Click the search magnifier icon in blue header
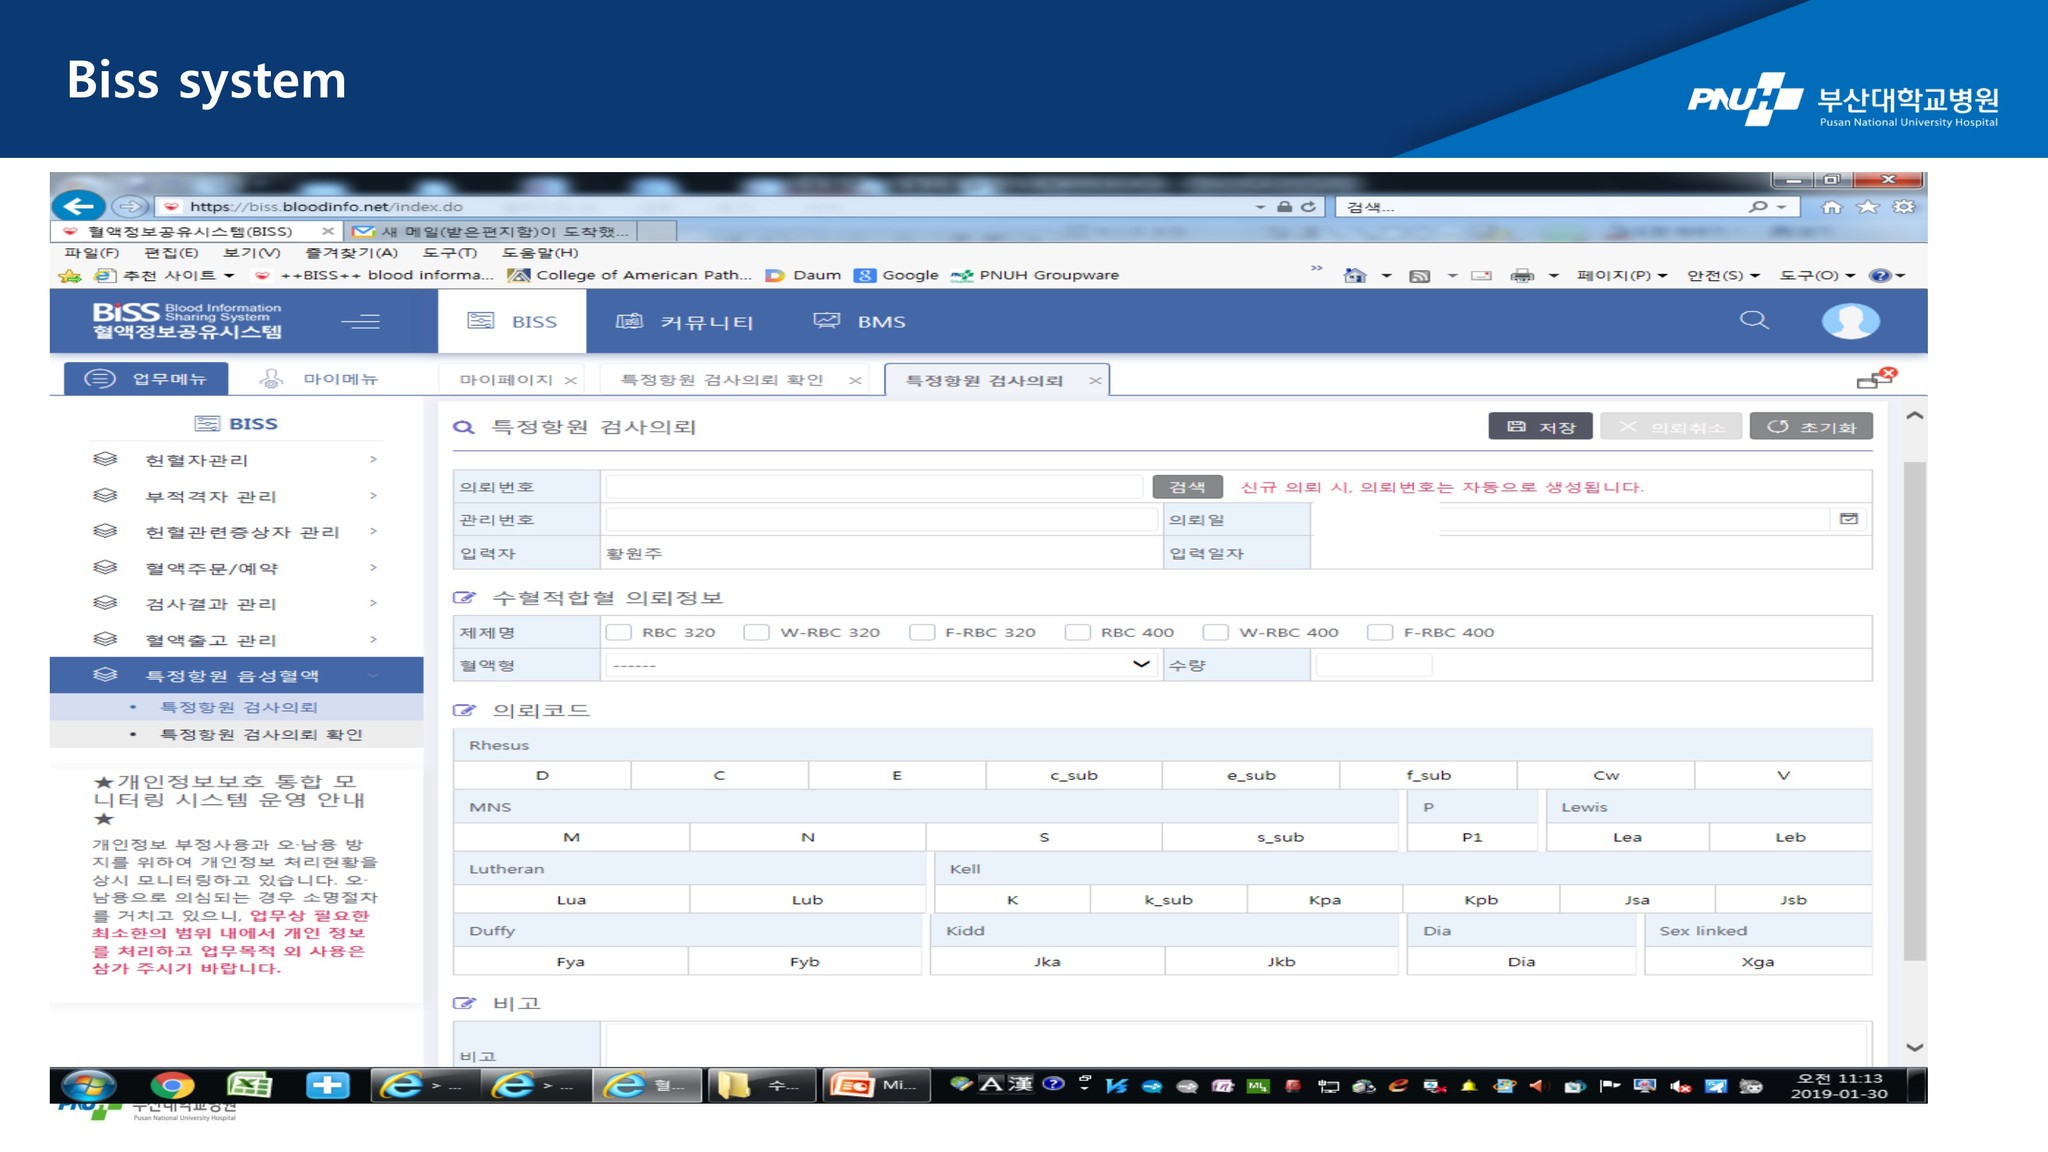2048x1152 pixels. coord(1754,320)
